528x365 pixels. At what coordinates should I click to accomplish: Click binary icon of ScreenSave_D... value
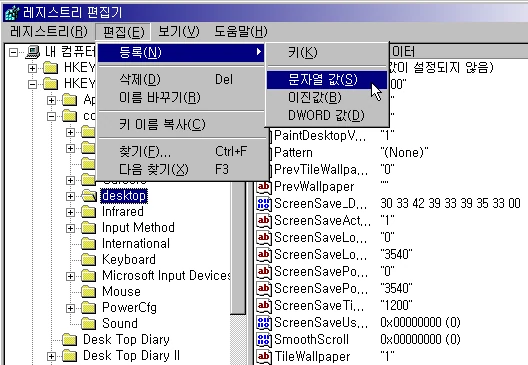click(264, 203)
